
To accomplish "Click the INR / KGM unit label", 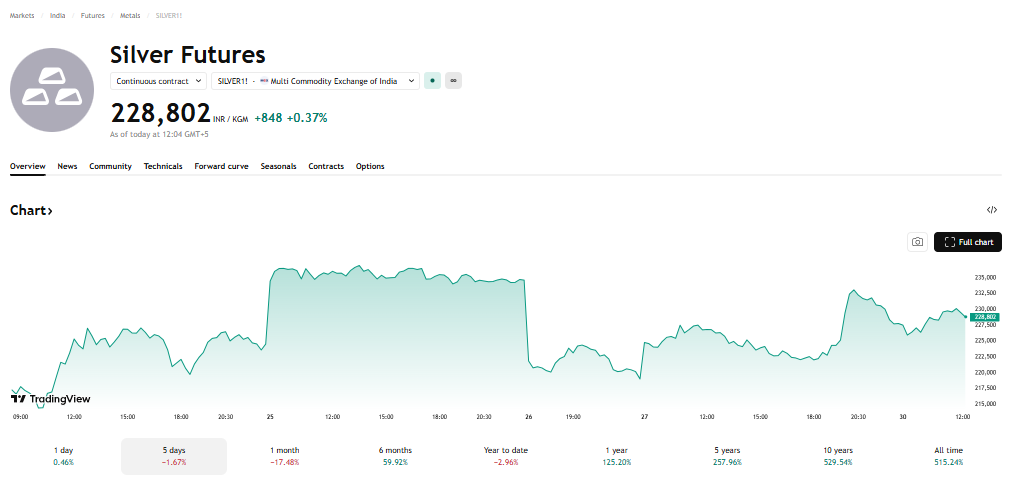I will 231,120.
